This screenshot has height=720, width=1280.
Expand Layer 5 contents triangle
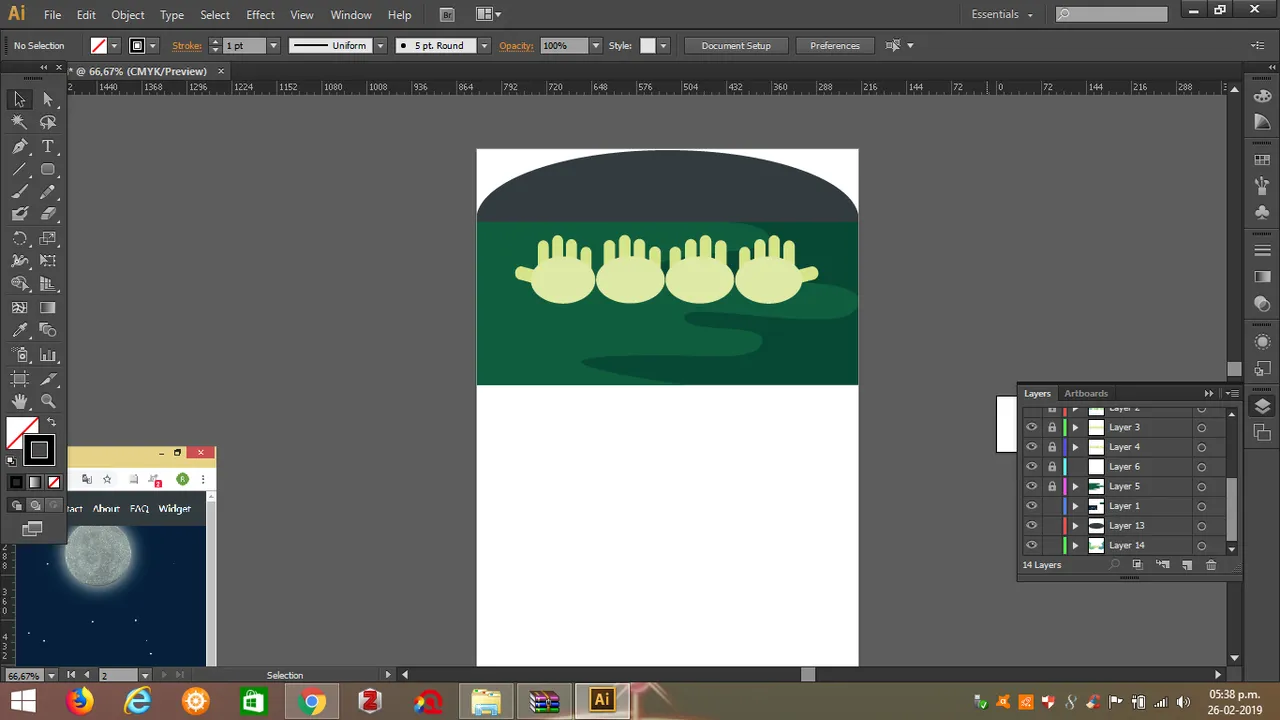(1076, 486)
